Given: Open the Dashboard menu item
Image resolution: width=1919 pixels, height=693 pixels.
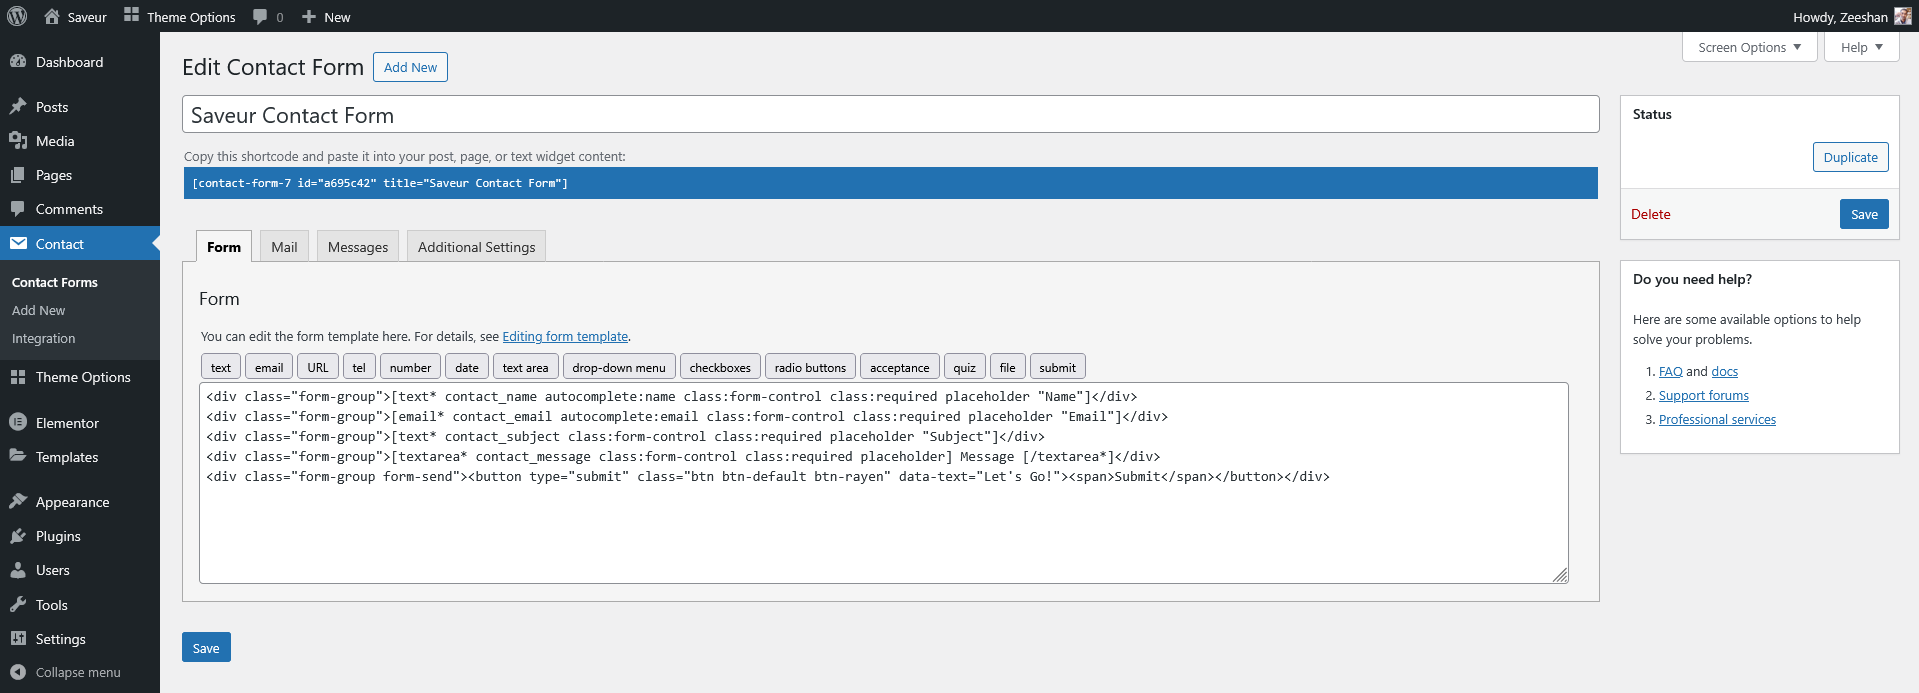Looking at the screenshot, I should pyautogui.click(x=69, y=62).
